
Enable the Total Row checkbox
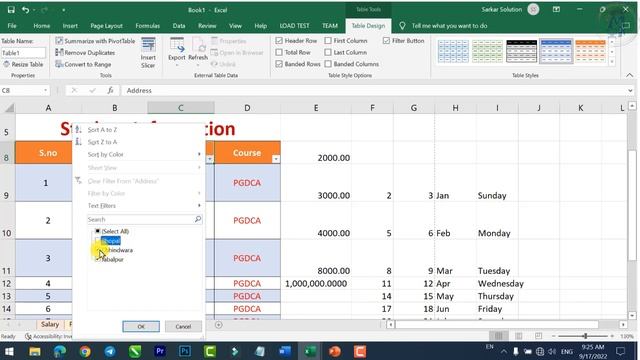tap(279, 52)
